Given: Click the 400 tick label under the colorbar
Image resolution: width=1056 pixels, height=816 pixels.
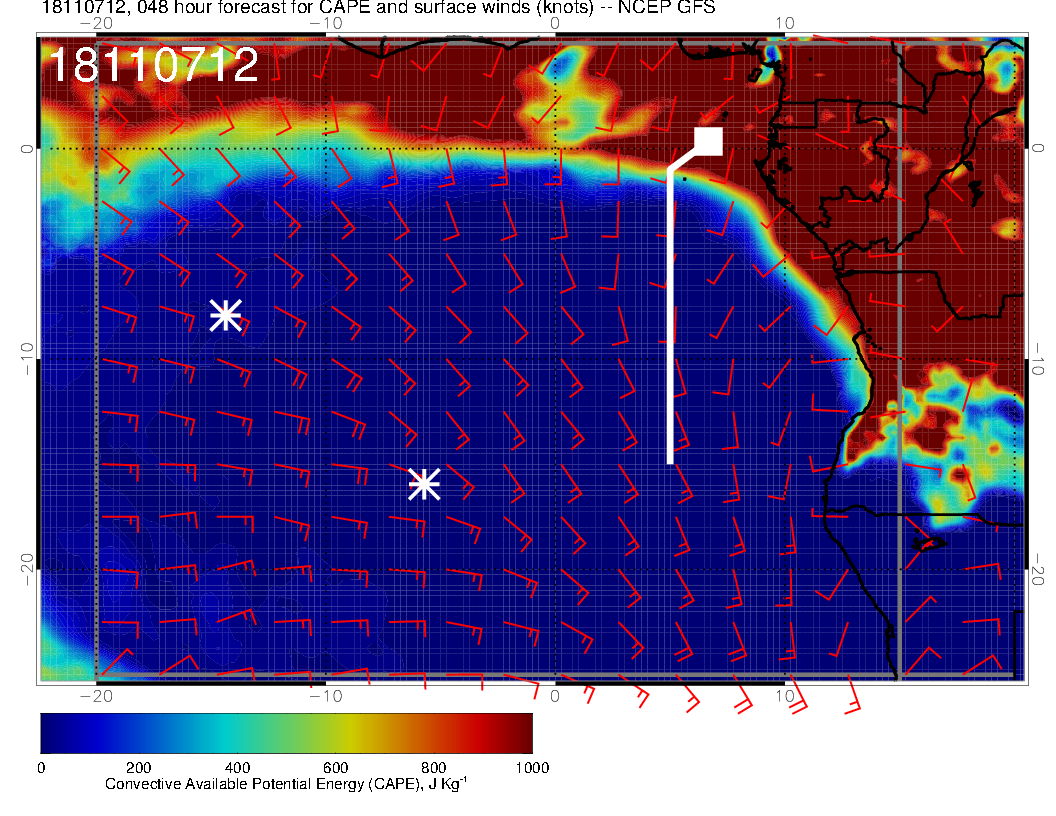Looking at the screenshot, I should [237, 768].
